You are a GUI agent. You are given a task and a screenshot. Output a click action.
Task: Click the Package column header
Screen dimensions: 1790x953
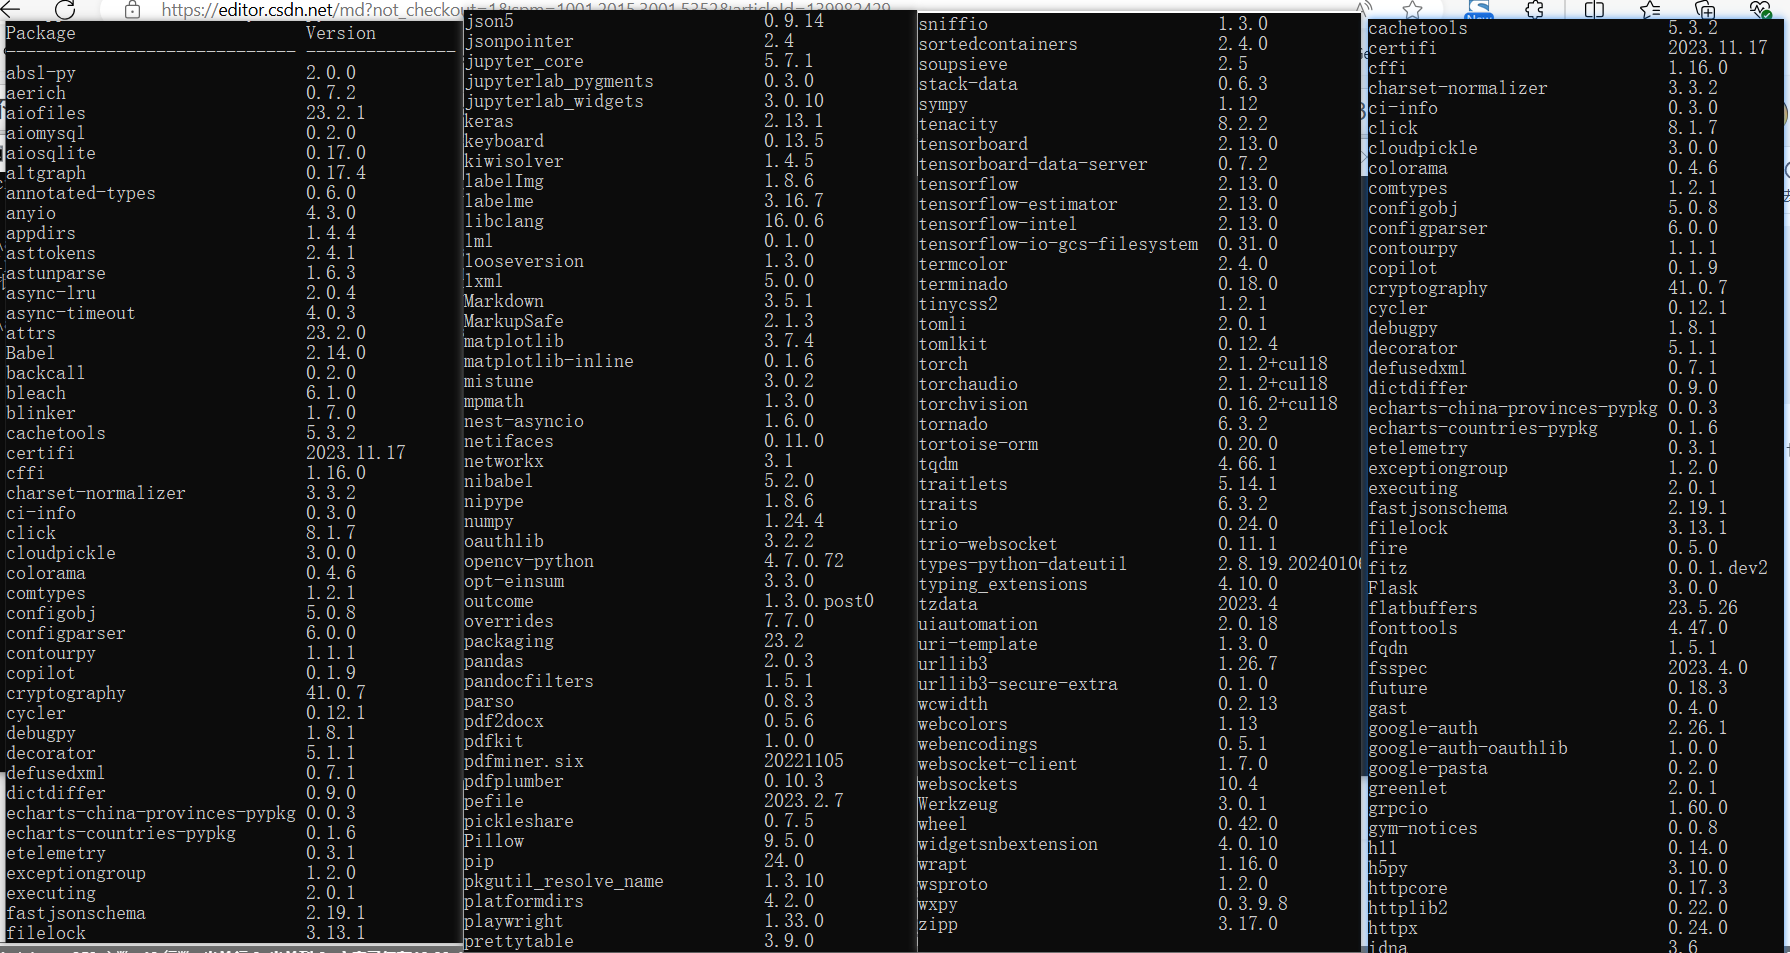pyautogui.click(x=41, y=33)
